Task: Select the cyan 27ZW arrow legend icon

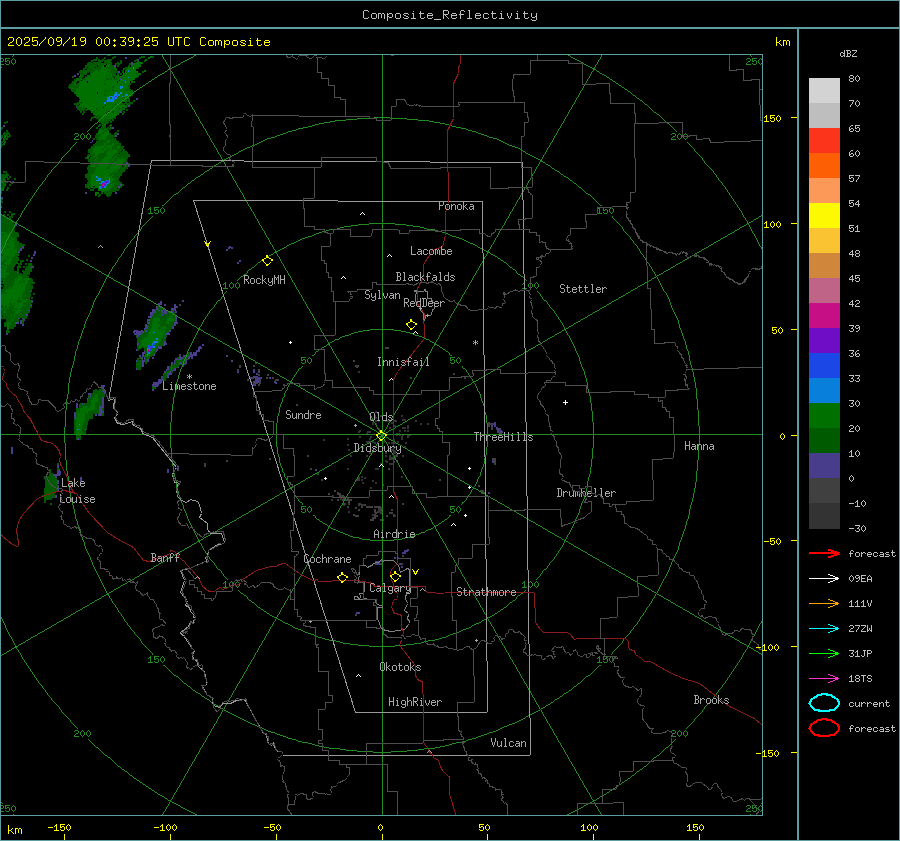Action: pyautogui.click(x=823, y=628)
